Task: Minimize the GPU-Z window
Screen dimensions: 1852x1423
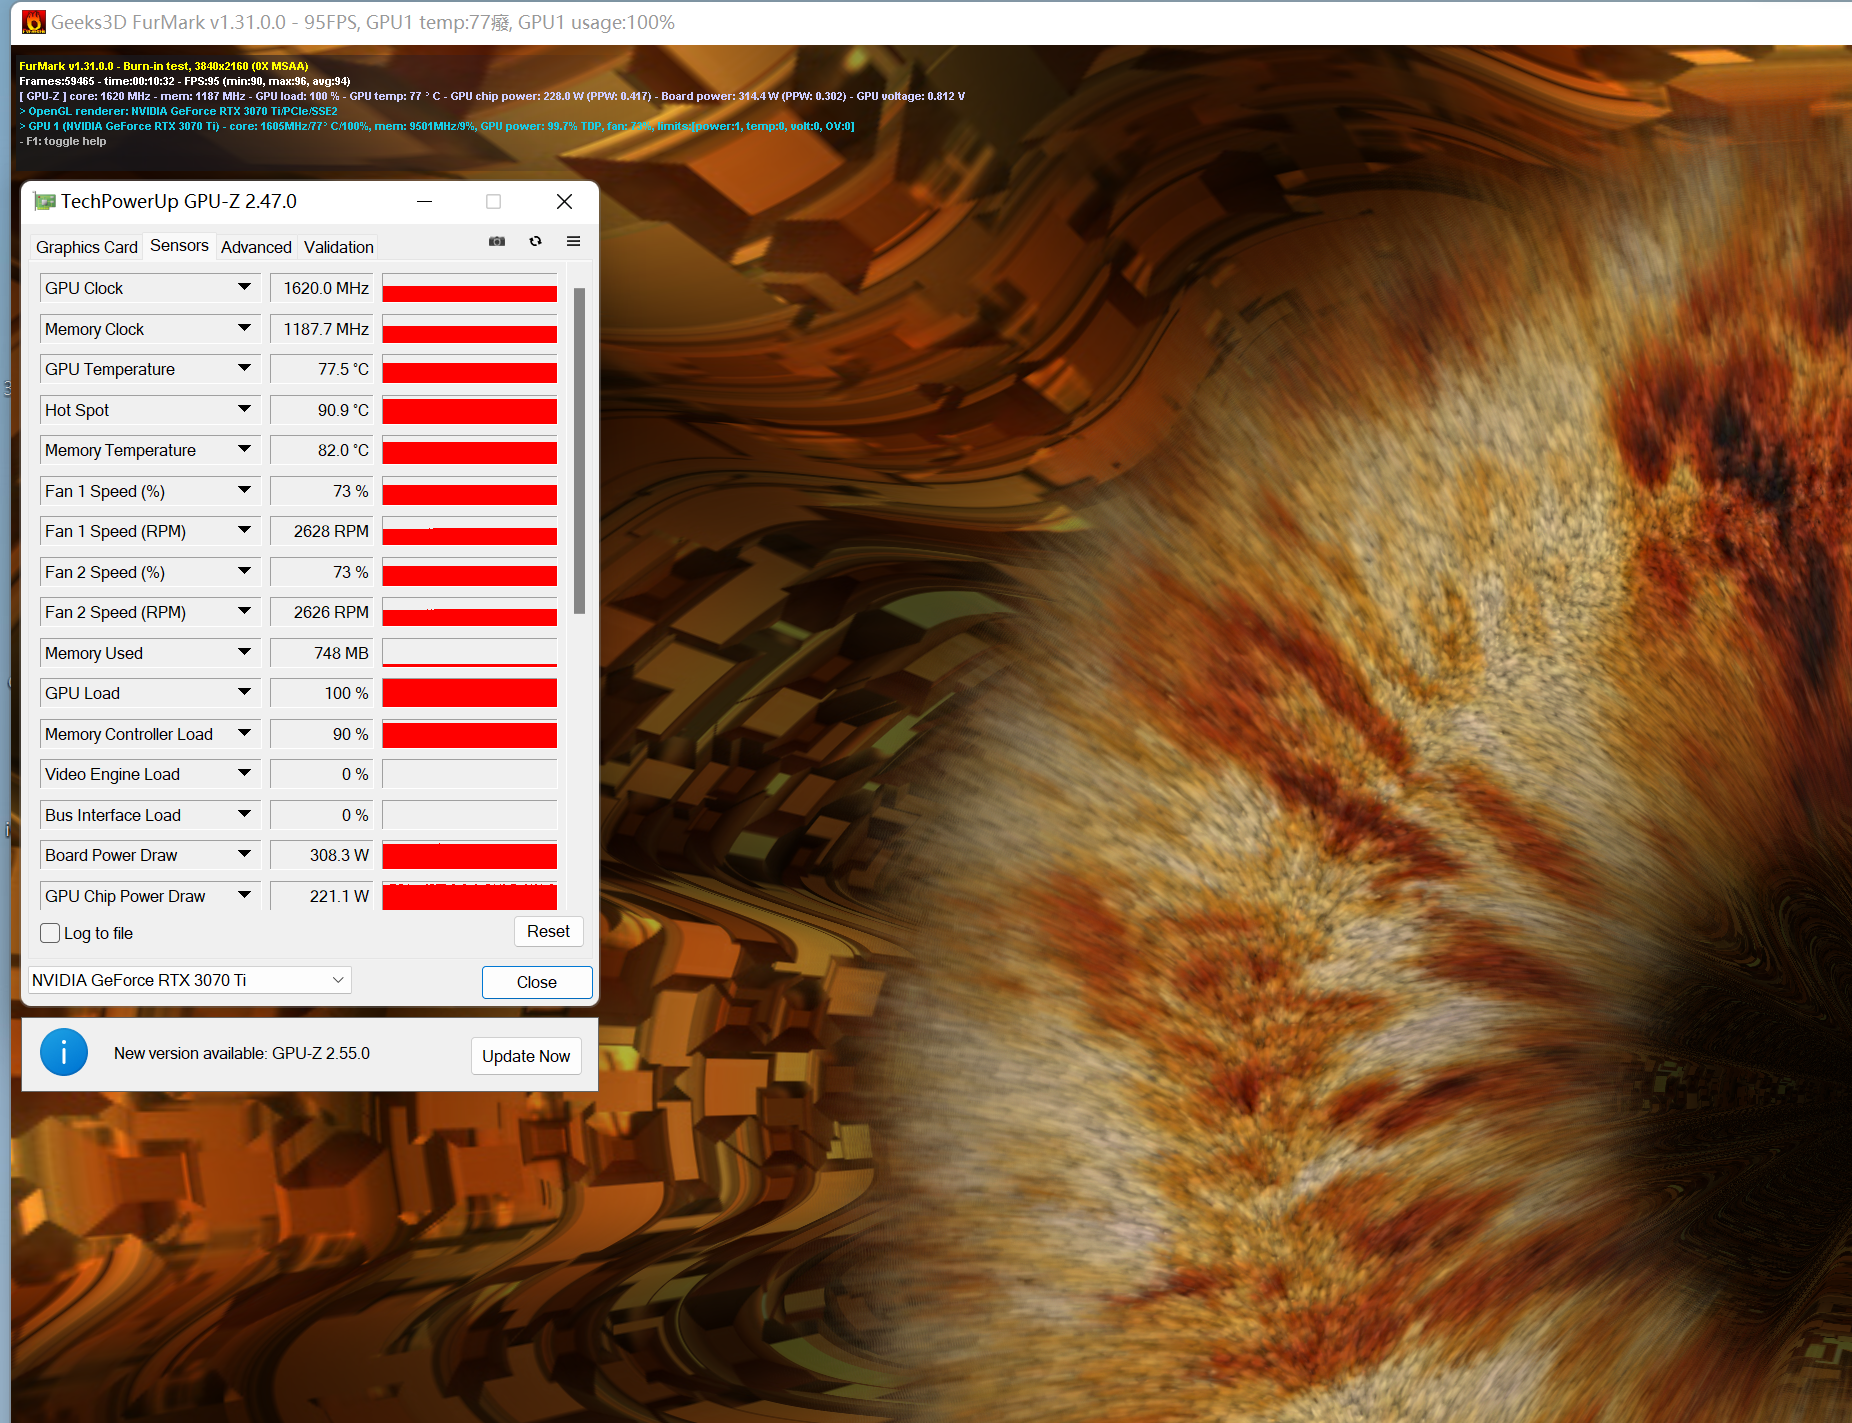Action: [424, 202]
